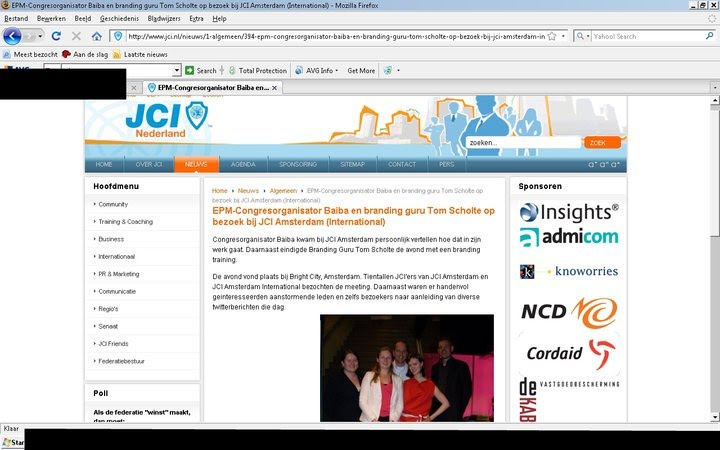
Task: Open the CONTACT navigation item
Action: 402,164
